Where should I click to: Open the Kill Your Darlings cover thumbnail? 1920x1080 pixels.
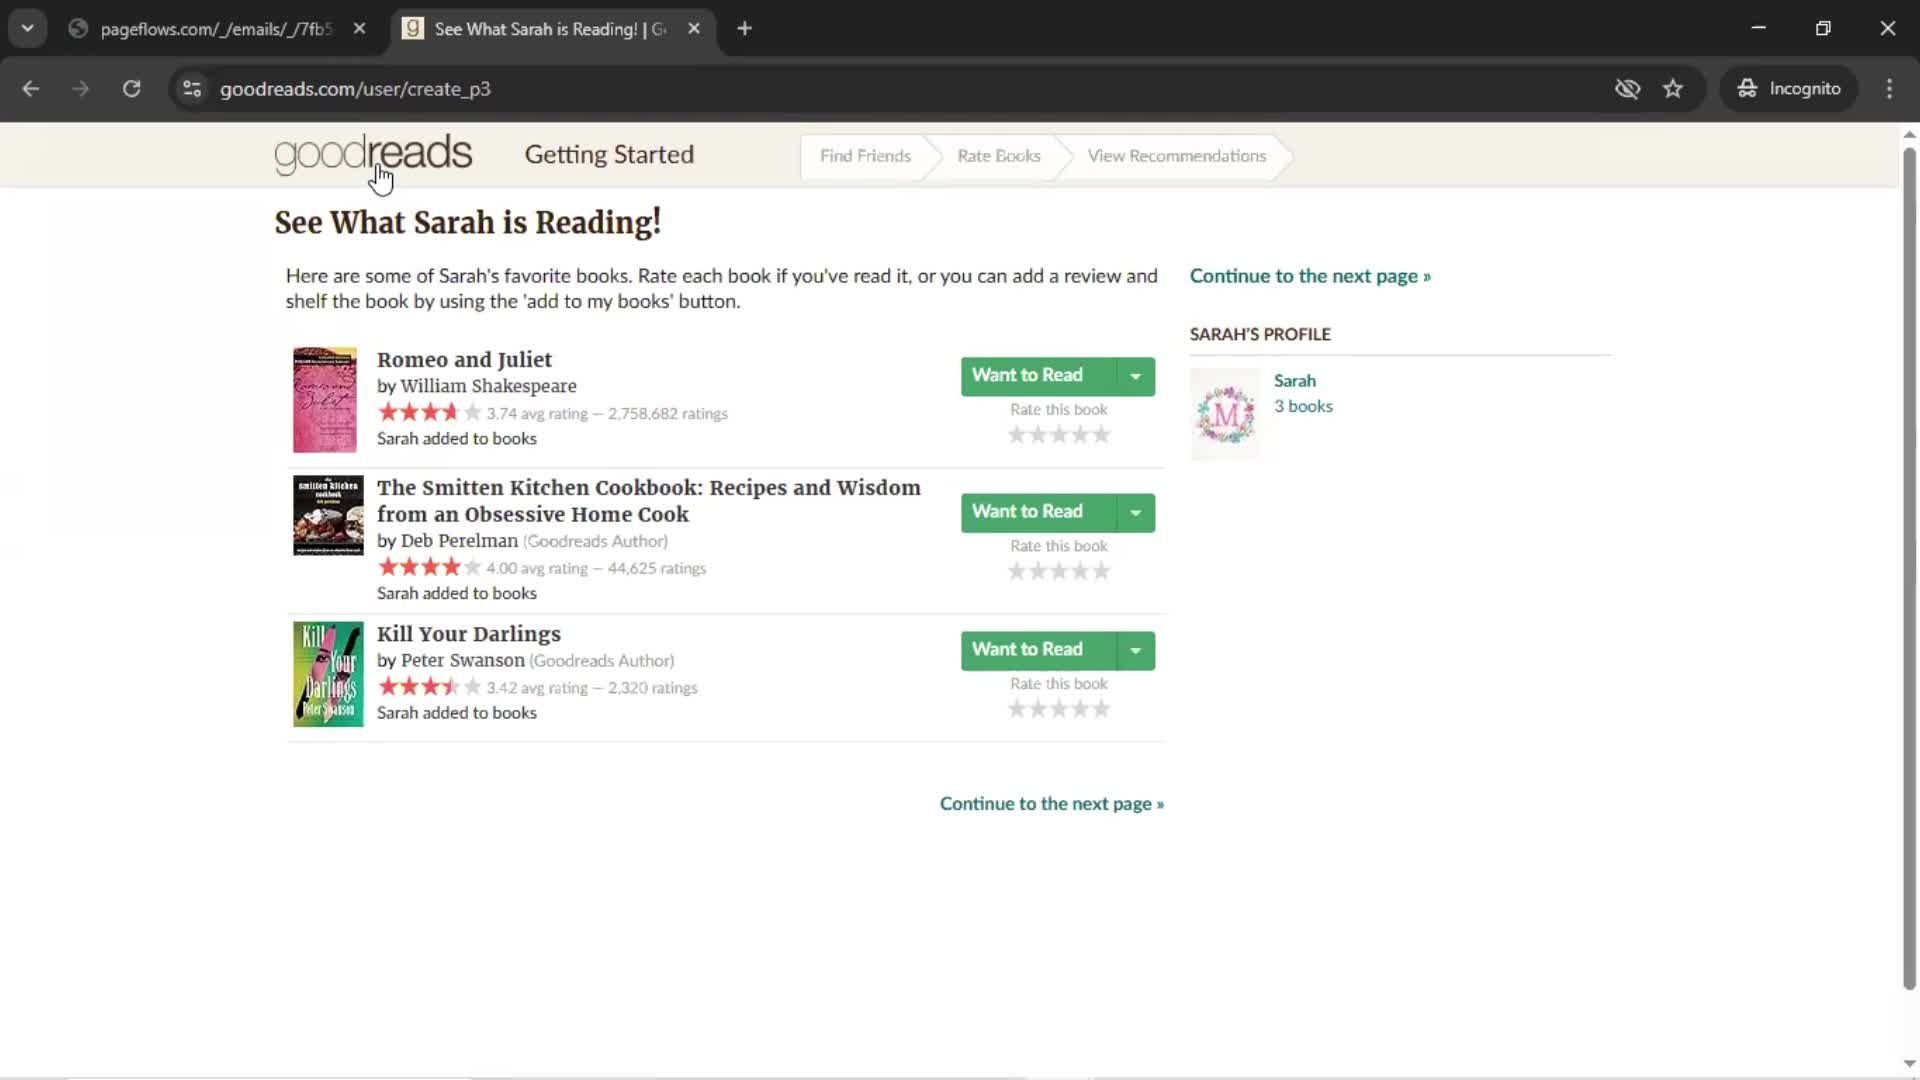tap(328, 674)
